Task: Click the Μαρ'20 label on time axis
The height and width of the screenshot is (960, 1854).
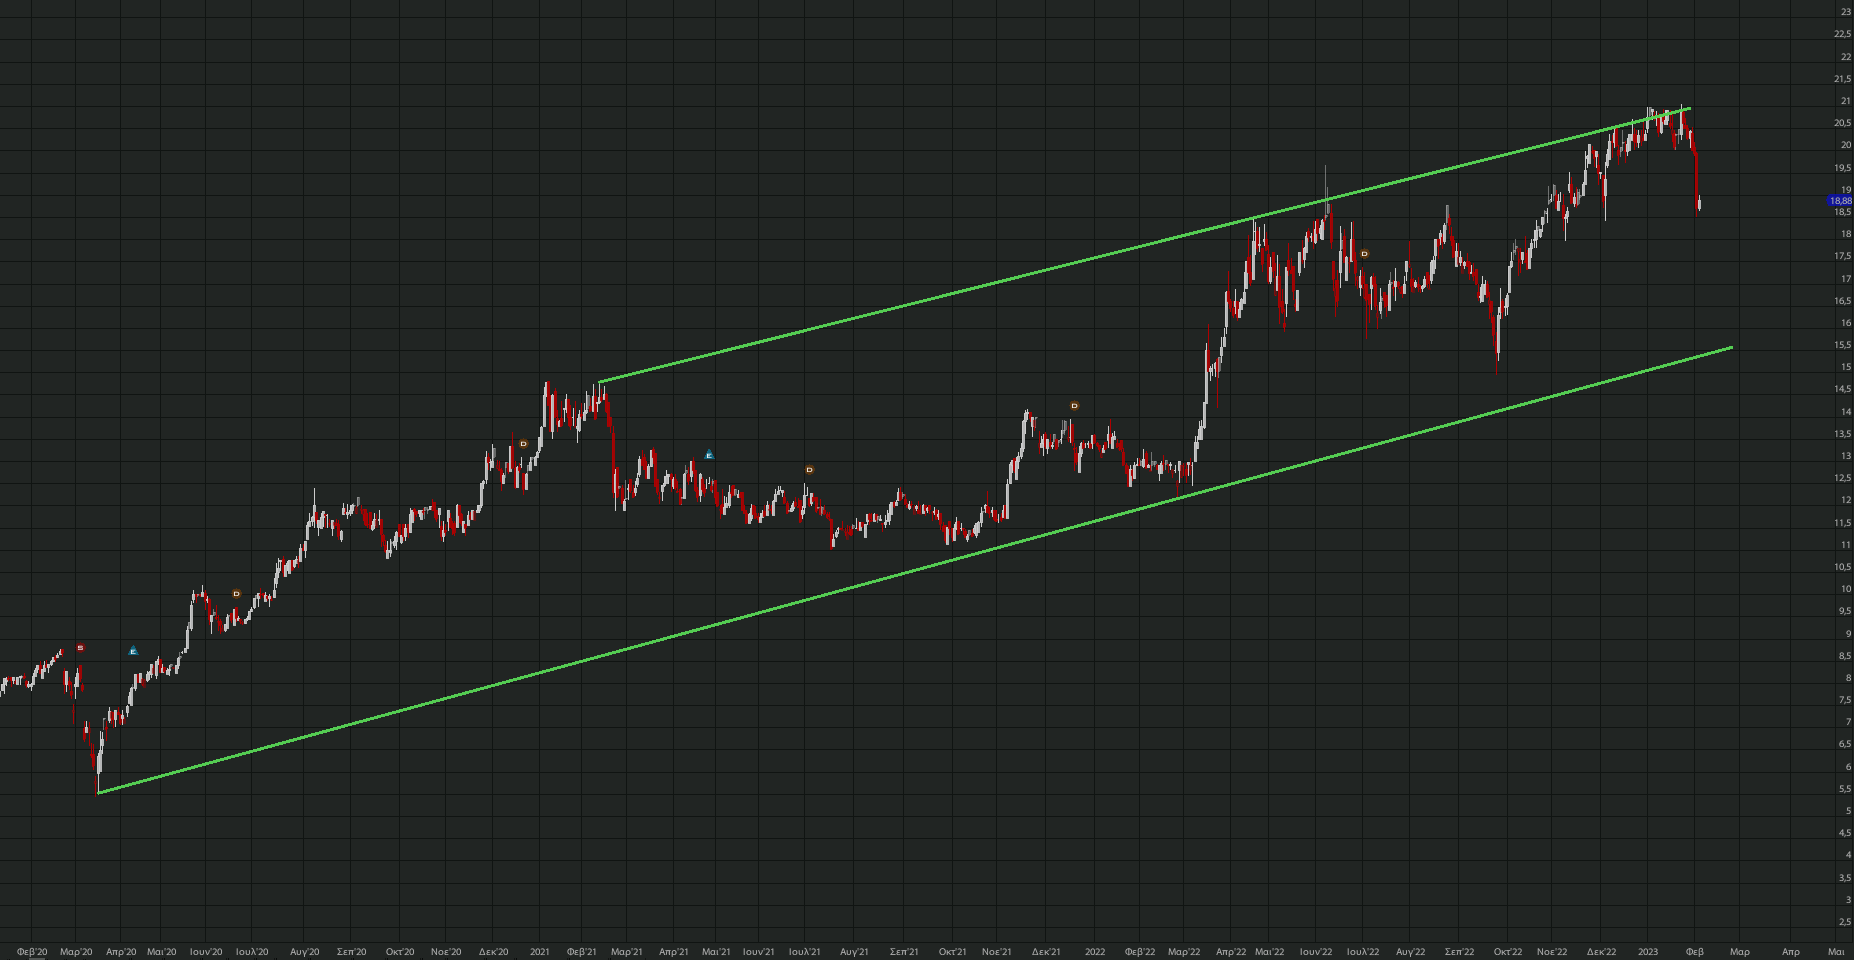Action: tap(76, 952)
